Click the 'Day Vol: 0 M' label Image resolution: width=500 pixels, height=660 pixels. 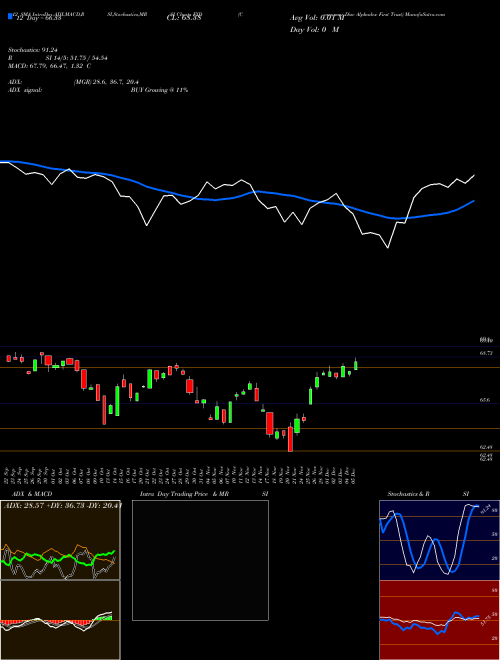tap(314, 30)
